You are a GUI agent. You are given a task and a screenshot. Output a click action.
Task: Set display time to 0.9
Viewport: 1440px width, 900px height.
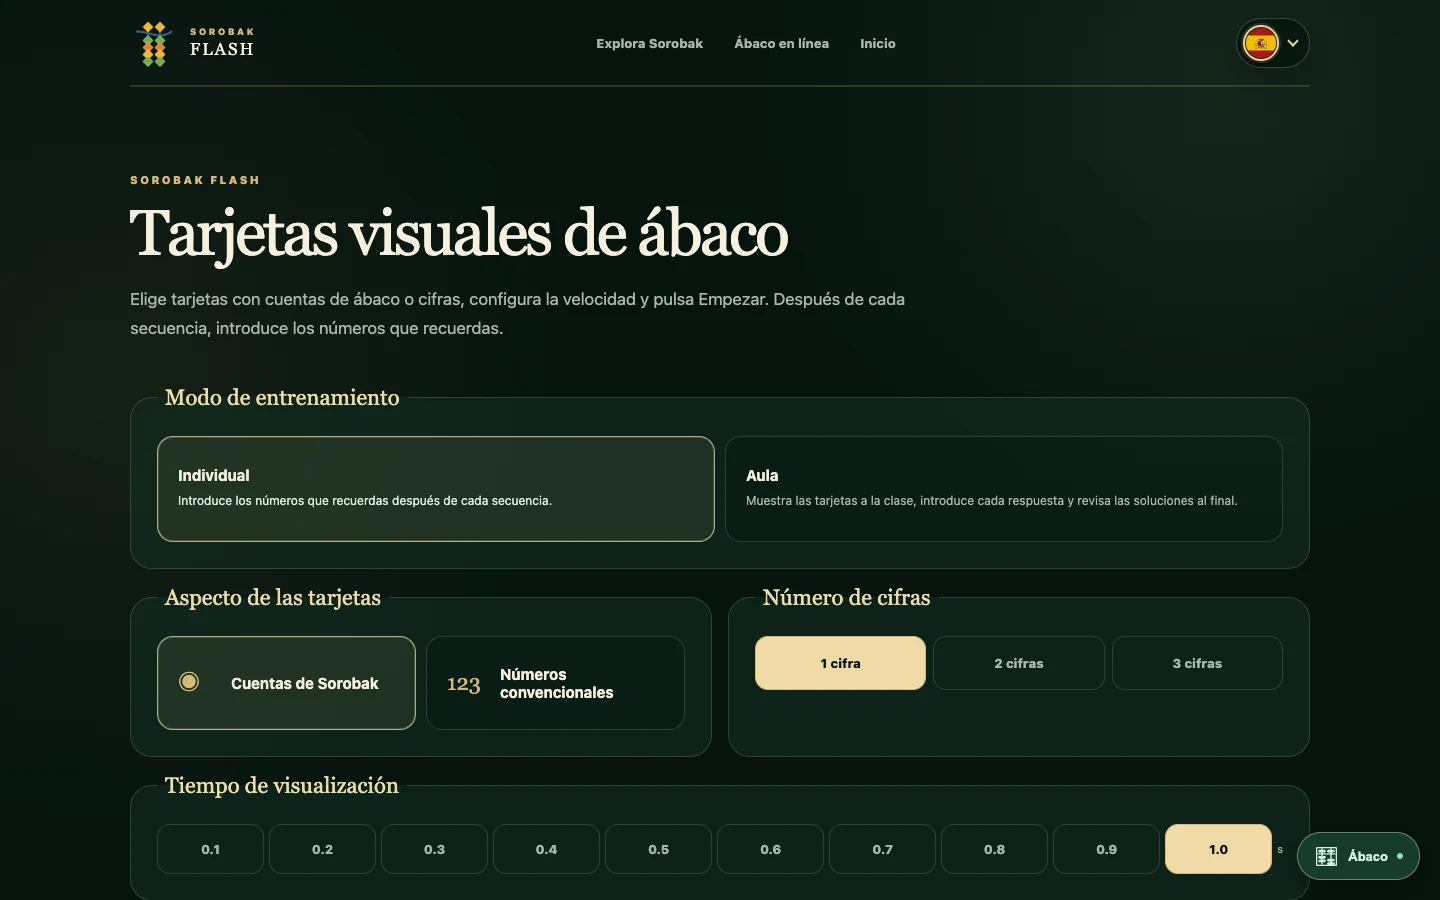click(1106, 849)
